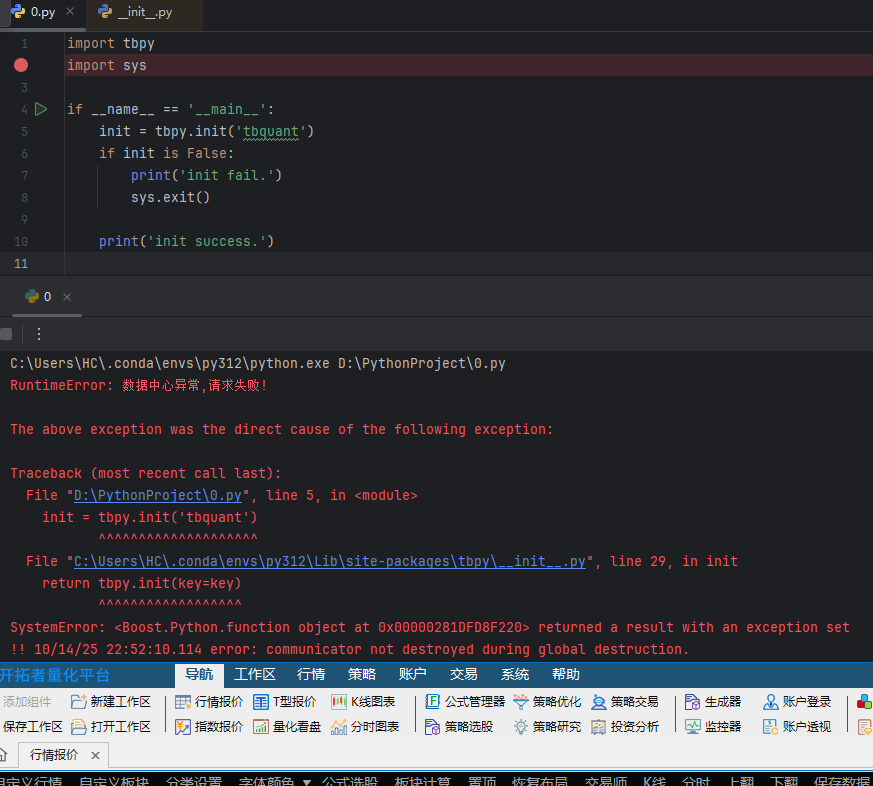Open the three-dot more options menu in the run panel
Viewport: 873px width, 786px height.
(x=39, y=334)
